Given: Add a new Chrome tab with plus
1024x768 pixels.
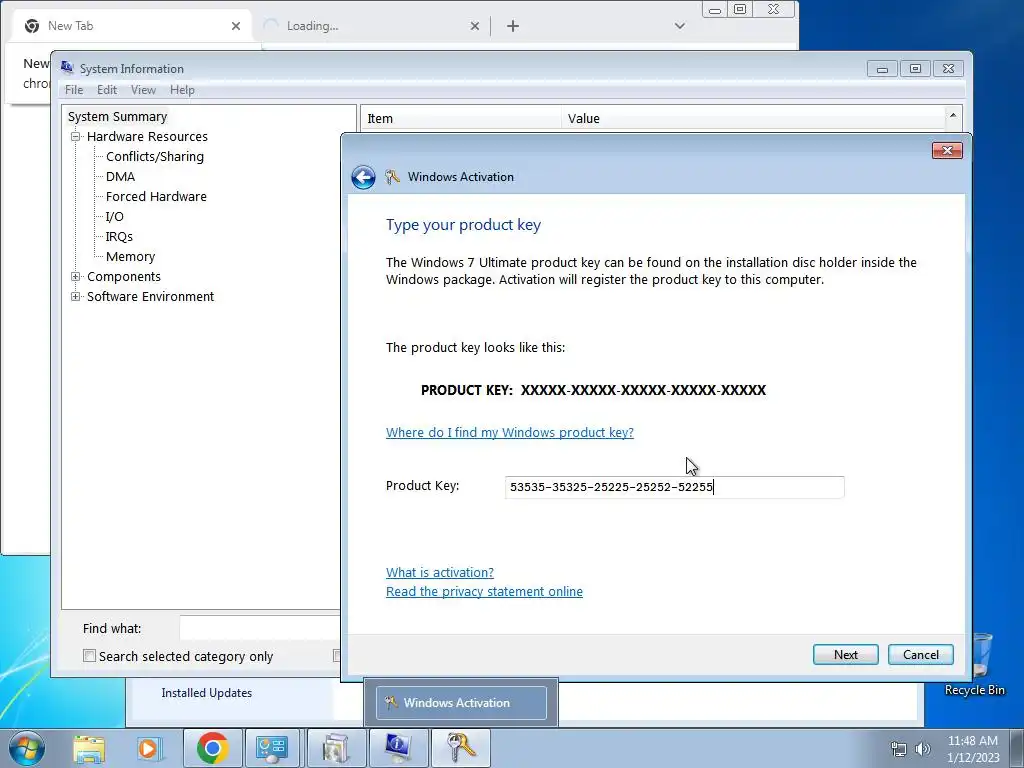Looking at the screenshot, I should point(513,26).
